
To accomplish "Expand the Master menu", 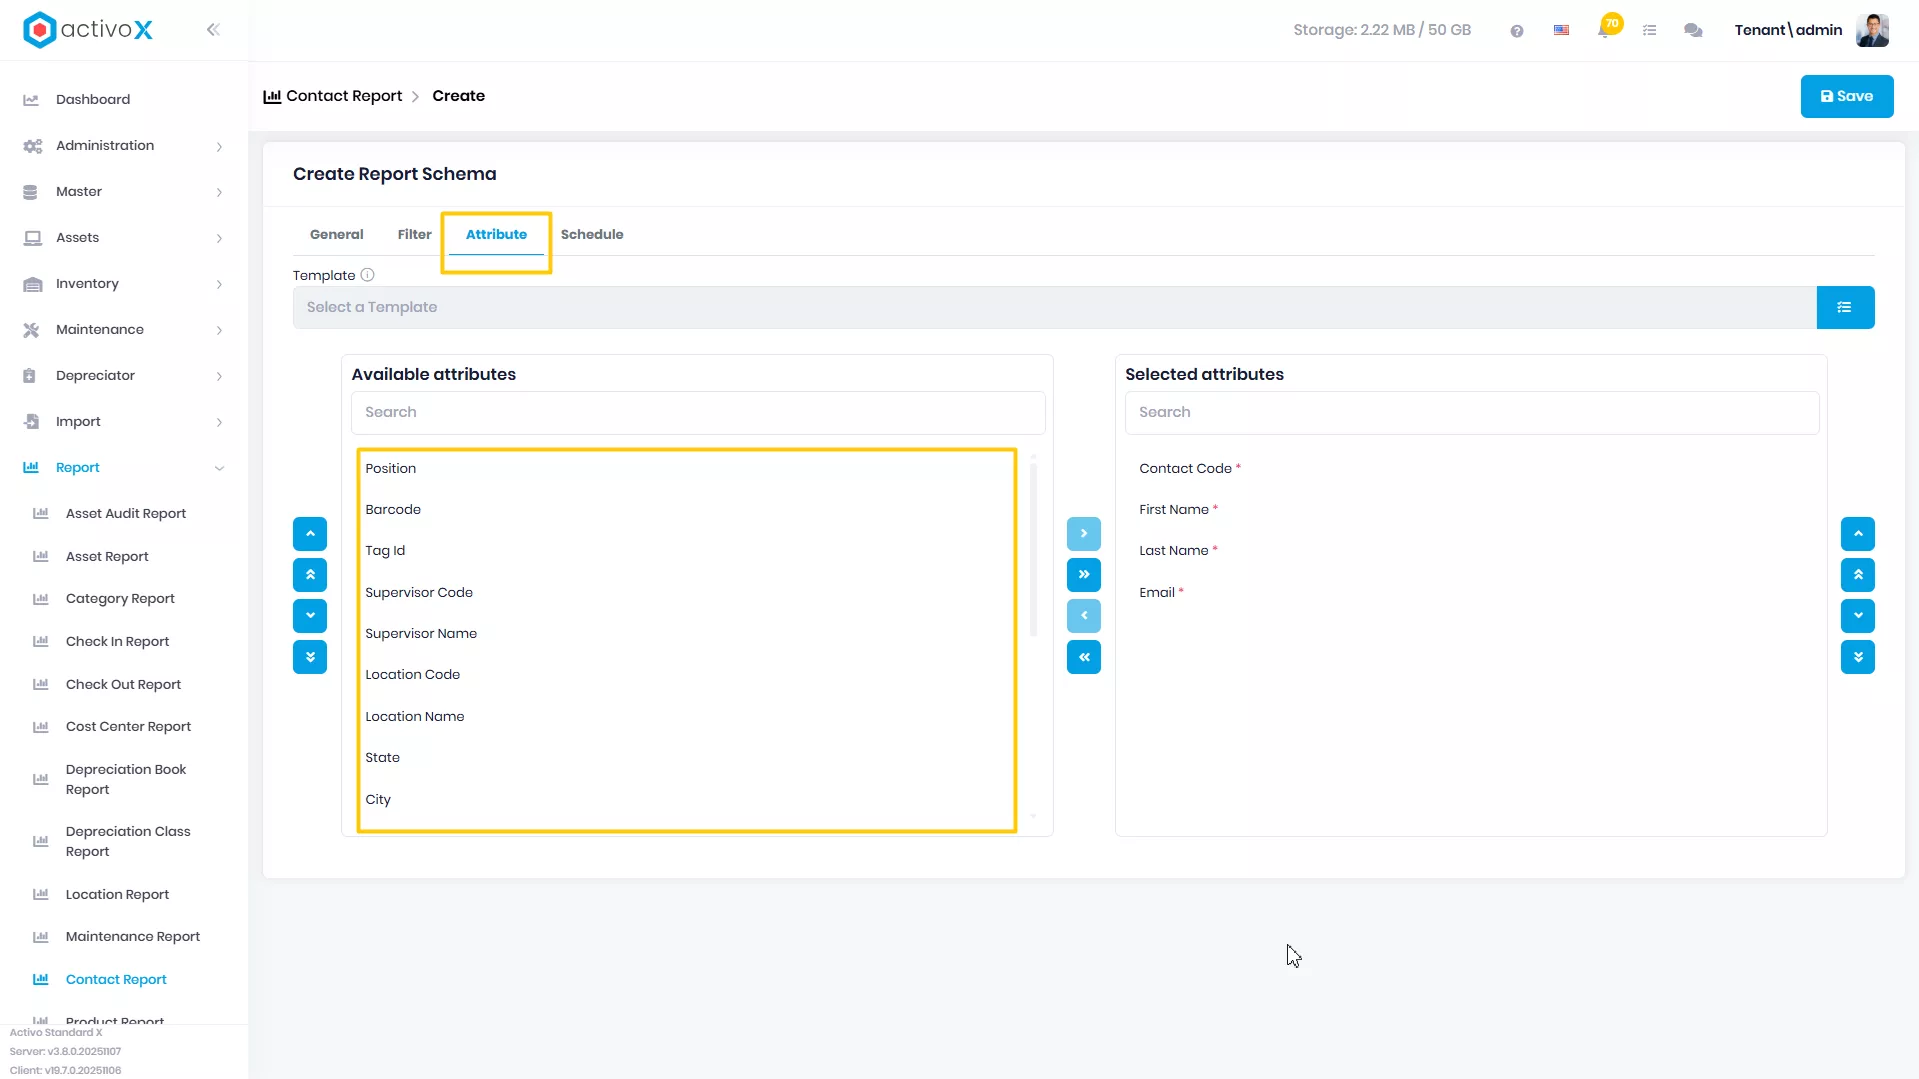I will [124, 192].
